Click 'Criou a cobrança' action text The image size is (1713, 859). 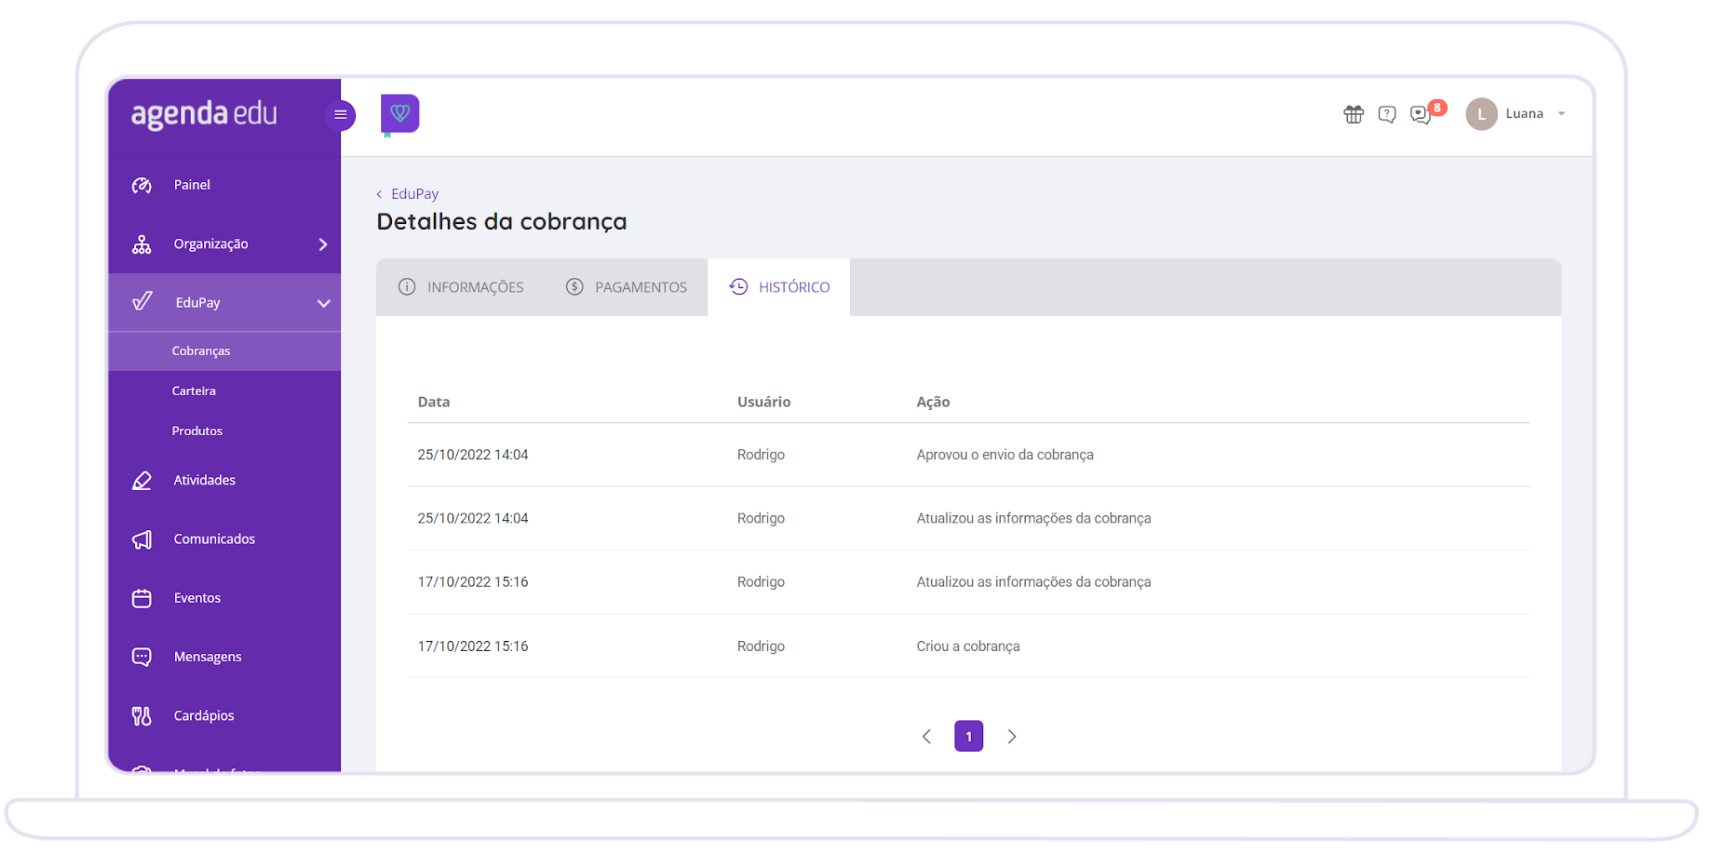click(x=968, y=646)
